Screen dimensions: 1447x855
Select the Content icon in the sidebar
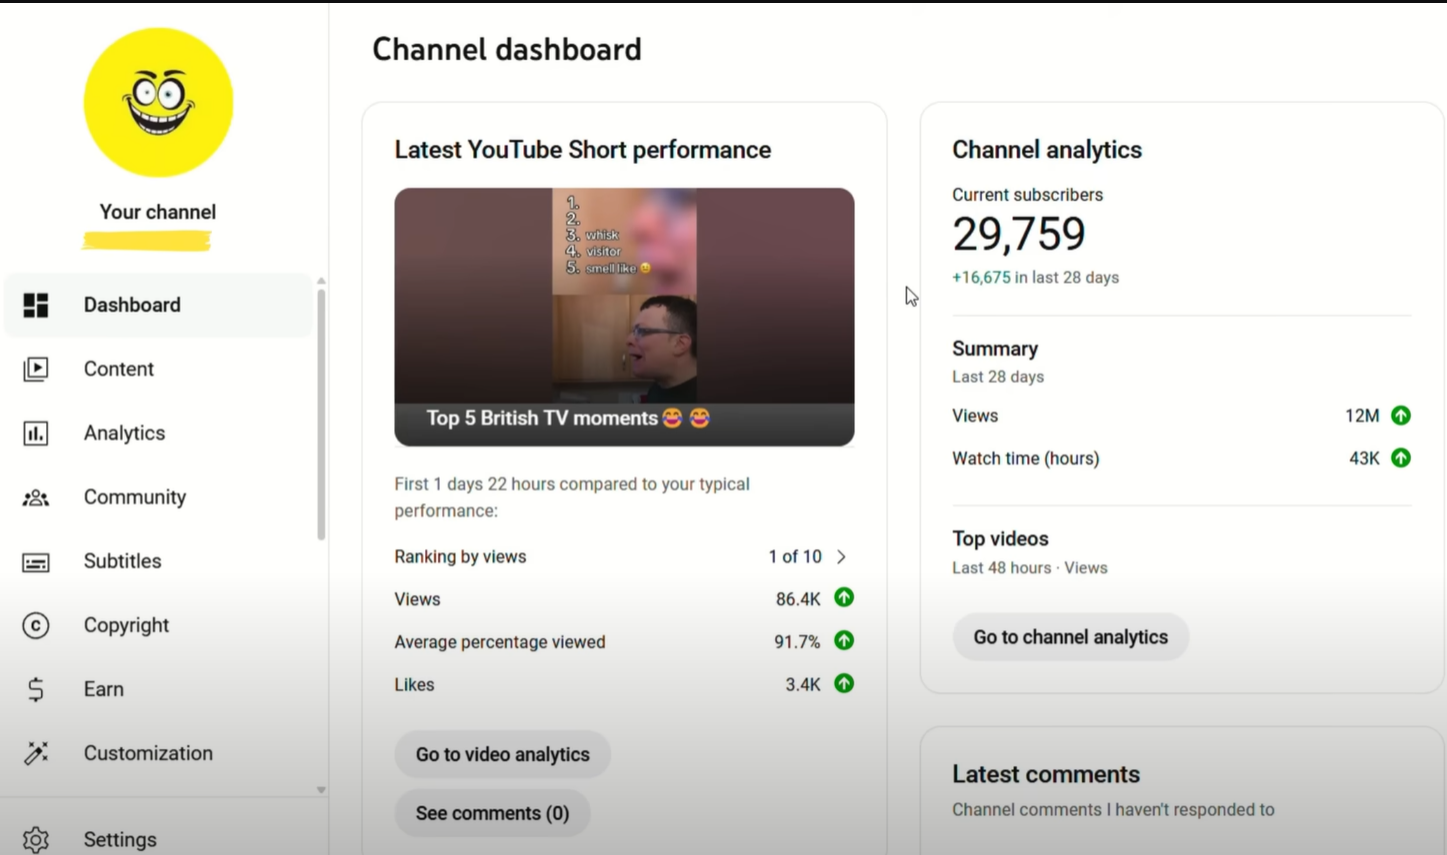[x=36, y=369]
